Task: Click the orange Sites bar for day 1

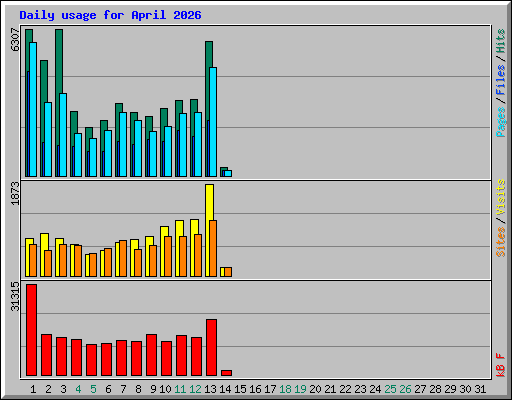Action: (x=33, y=260)
